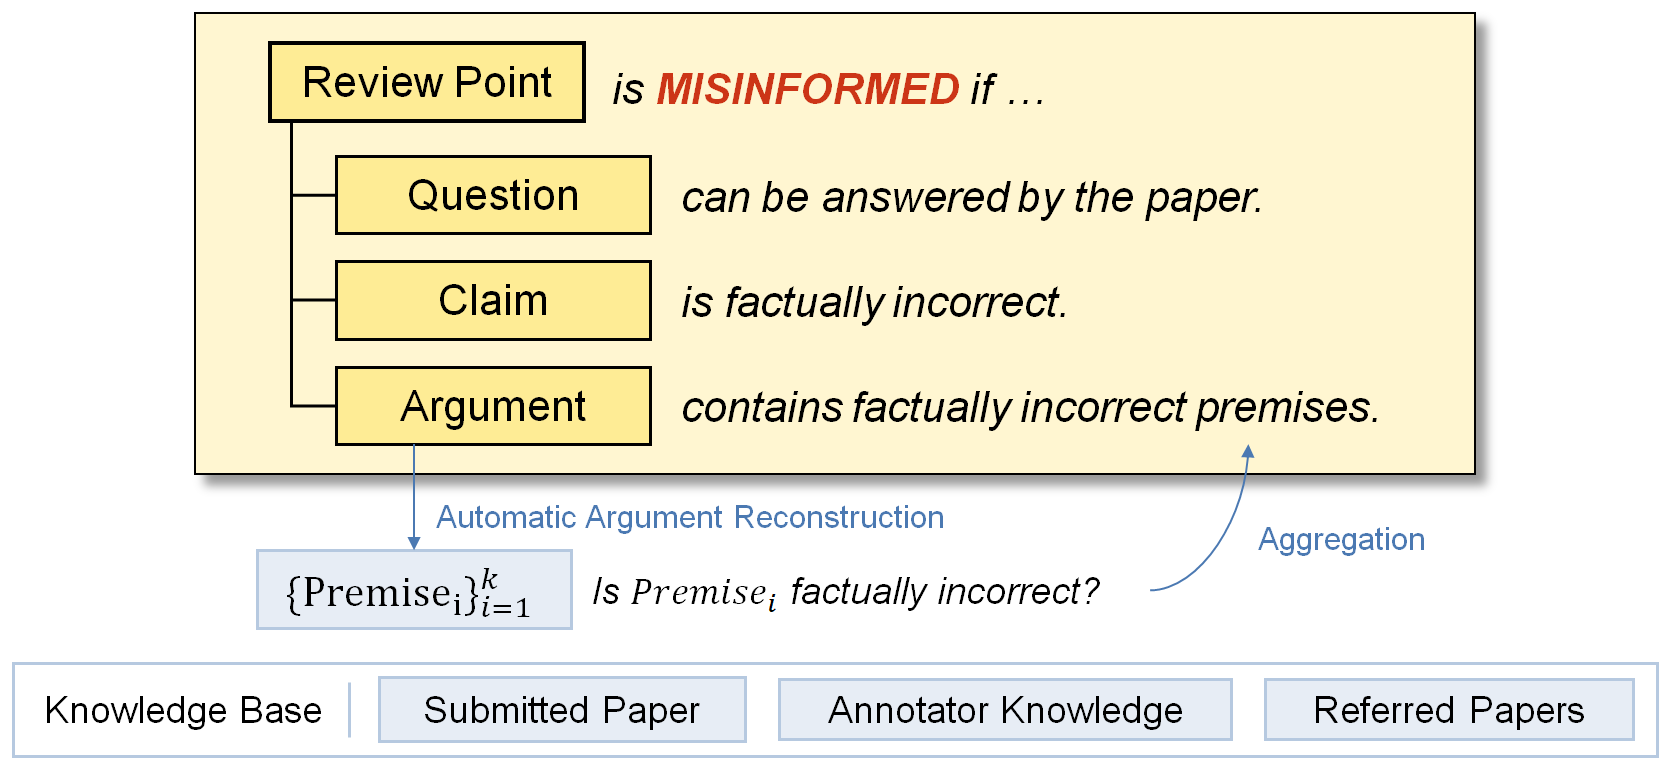
Task: Select the Argument box
Action: (x=493, y=406)
